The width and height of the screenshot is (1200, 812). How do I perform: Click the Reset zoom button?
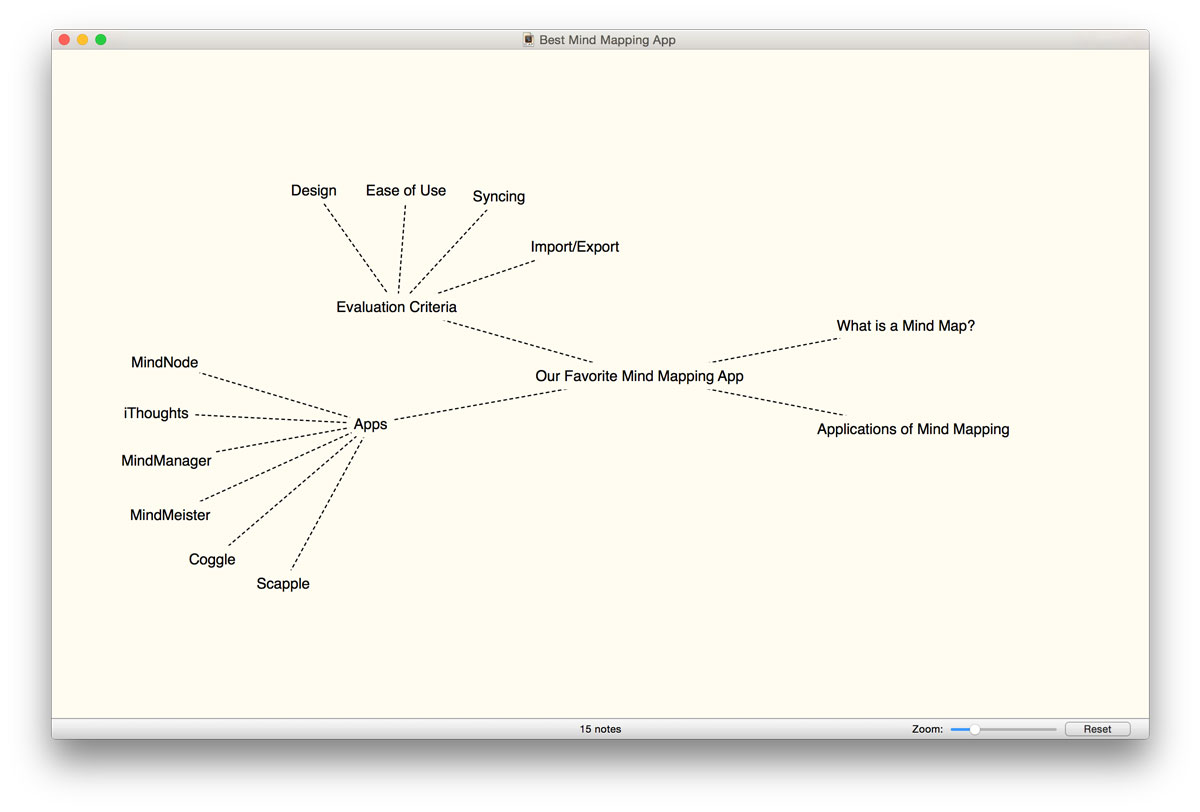(1097, 729)
